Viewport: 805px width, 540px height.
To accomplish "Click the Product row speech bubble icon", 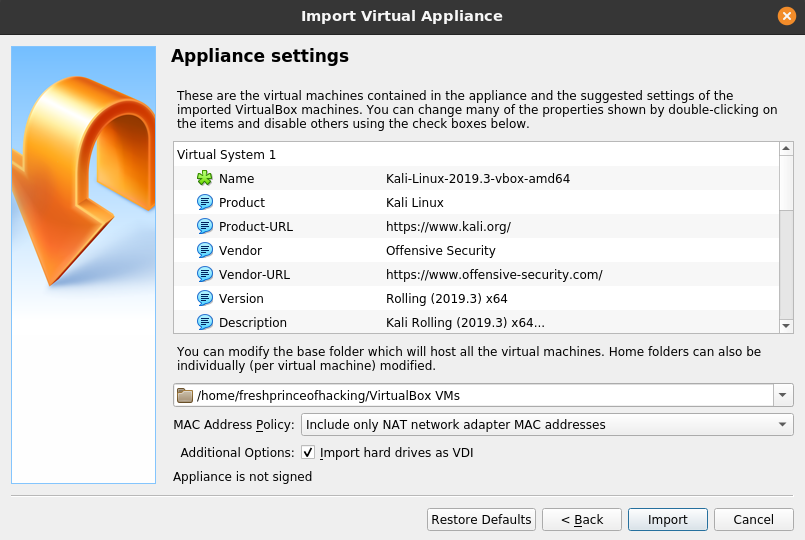I will (x=204, y=202).
